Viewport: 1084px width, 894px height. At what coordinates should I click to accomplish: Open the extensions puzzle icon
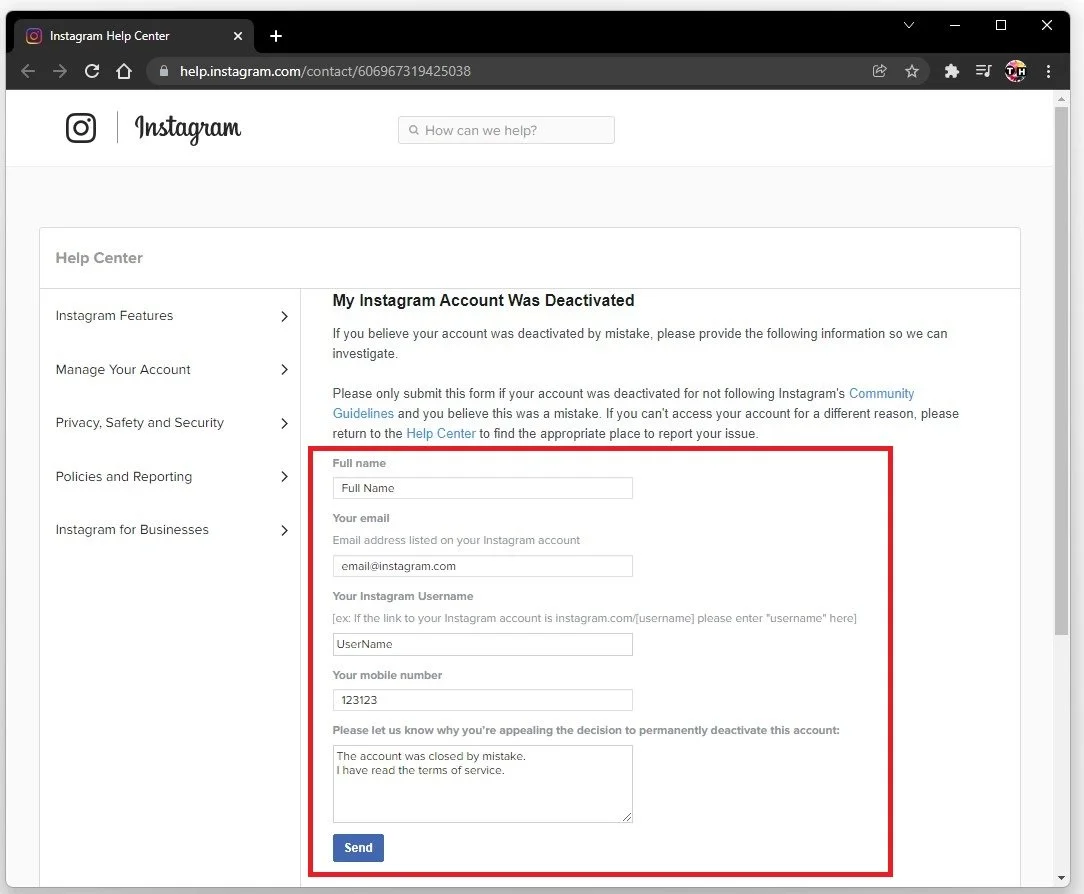pos(951,71)
